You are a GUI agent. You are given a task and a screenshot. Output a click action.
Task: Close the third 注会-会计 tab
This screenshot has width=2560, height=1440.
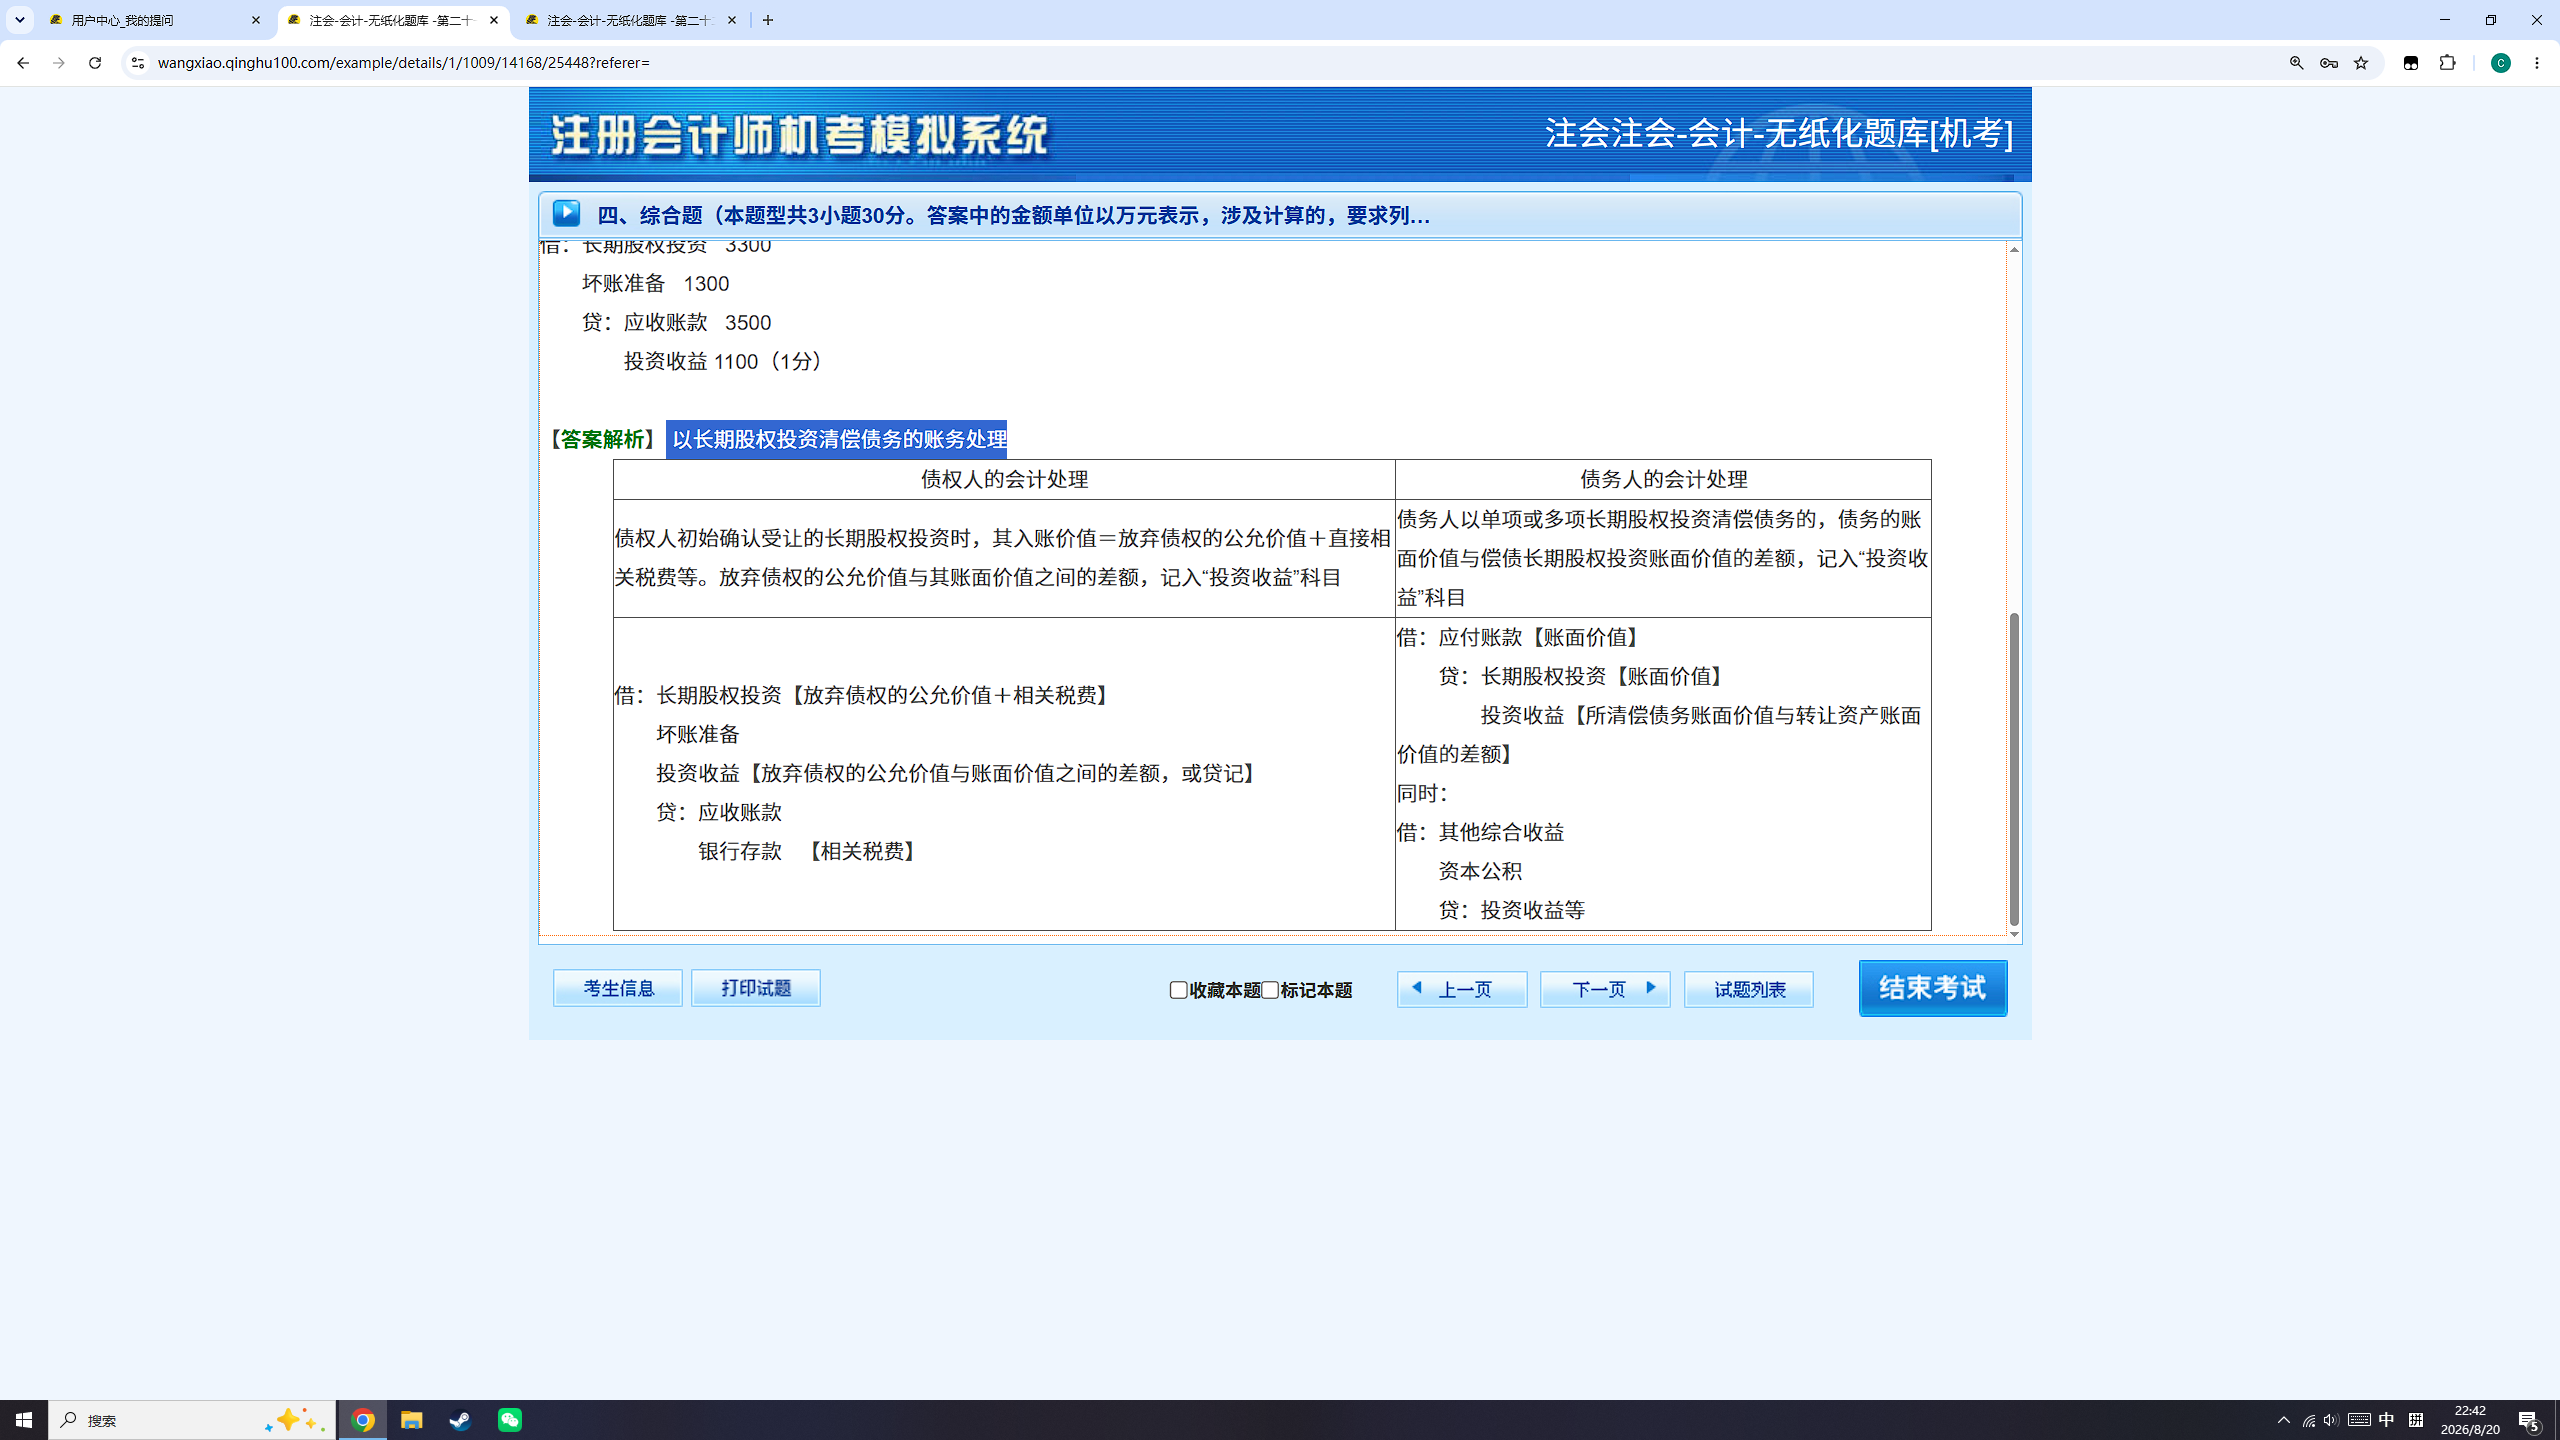(x=732, y=20)
